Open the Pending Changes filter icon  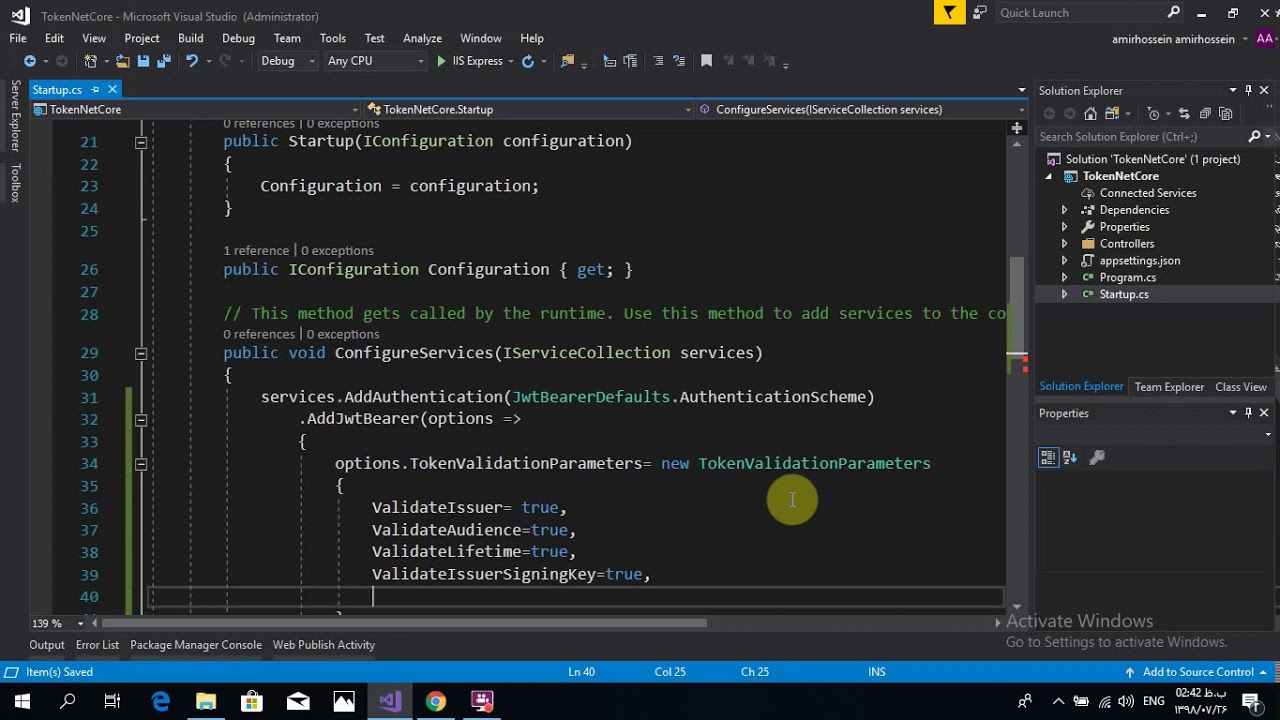1153,113
